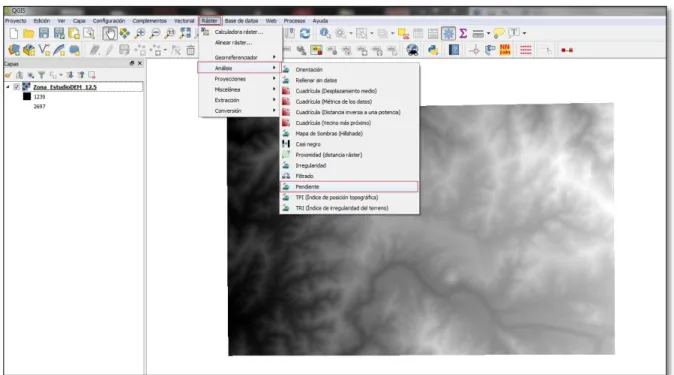Select Zona_EstudioDEM_12.5 layer name
674x375 pixels.
click(x=65, y=87)
